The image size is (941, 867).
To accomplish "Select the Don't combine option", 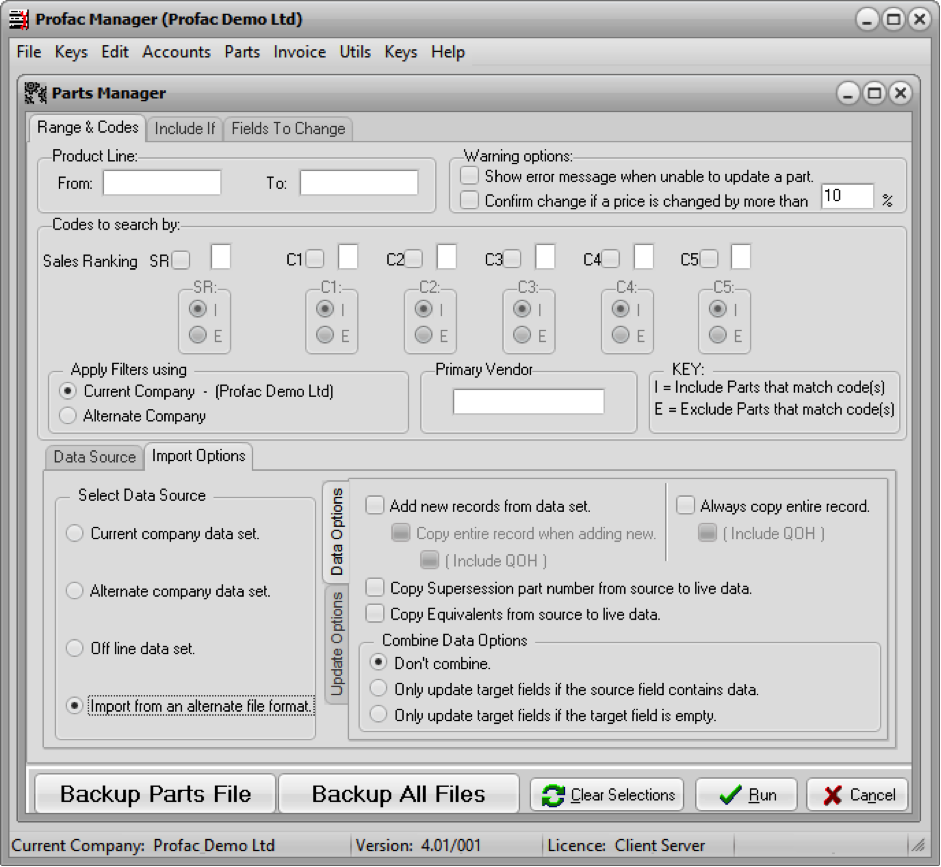I will (x=378, y=662).
